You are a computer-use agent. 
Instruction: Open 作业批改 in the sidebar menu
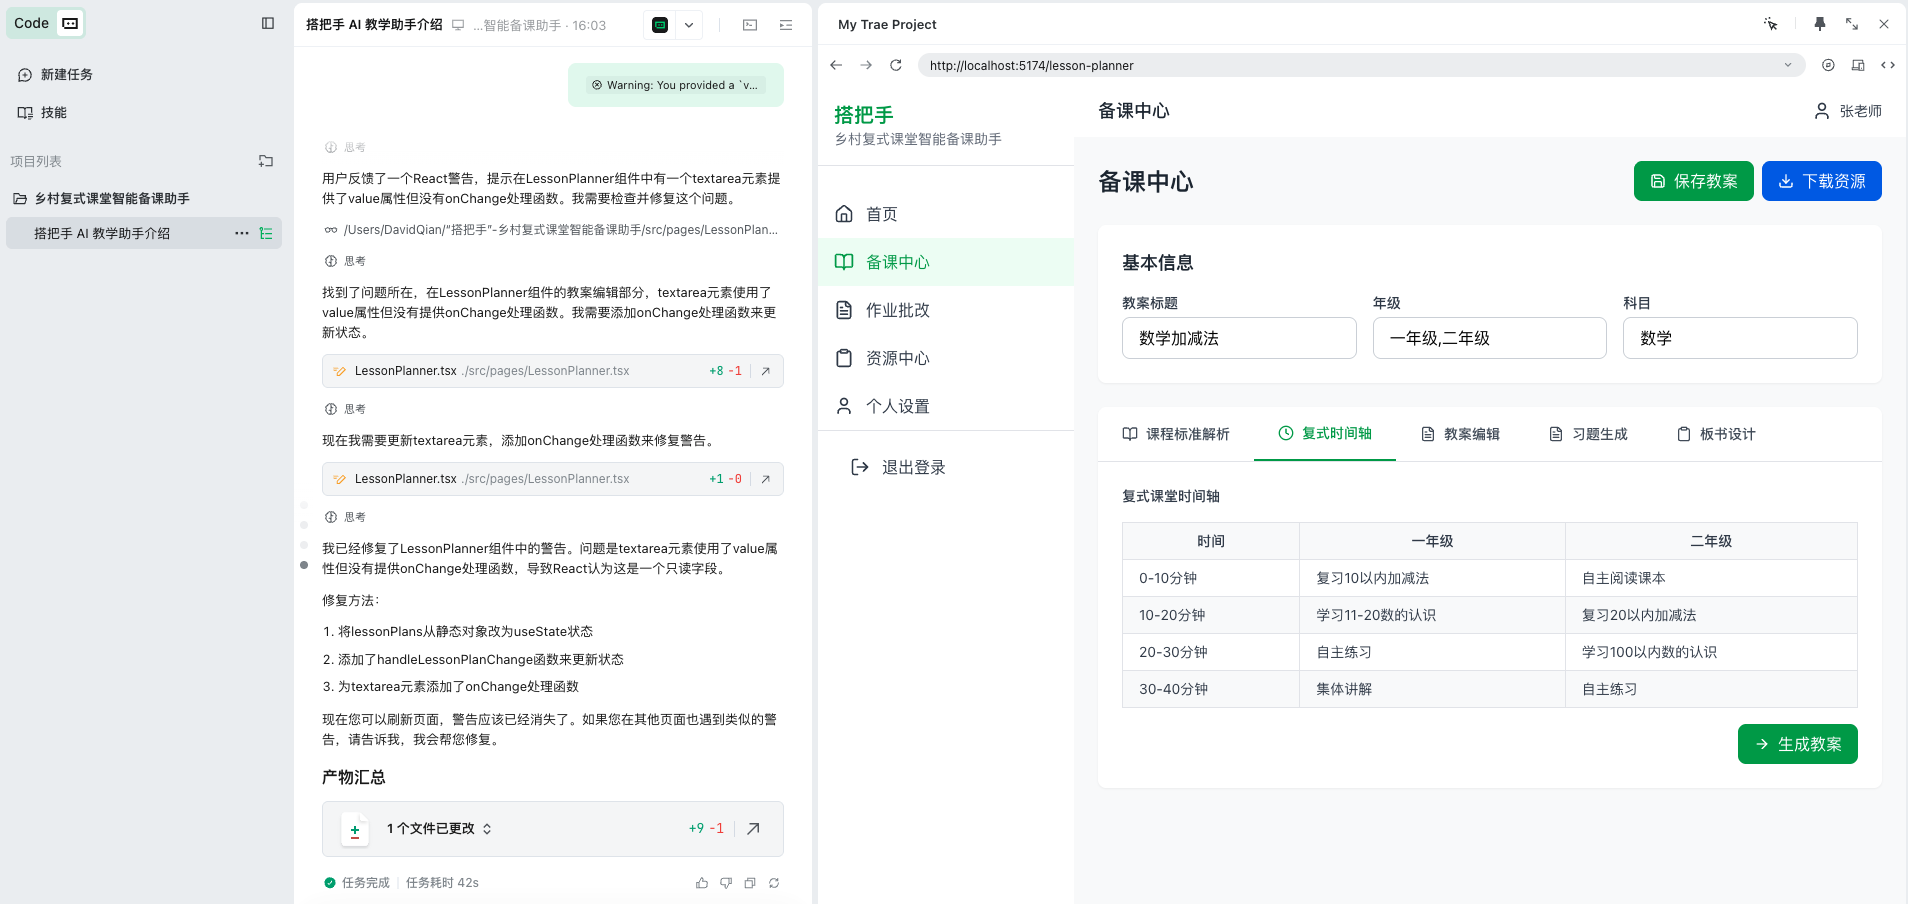(x=897, y=310)
